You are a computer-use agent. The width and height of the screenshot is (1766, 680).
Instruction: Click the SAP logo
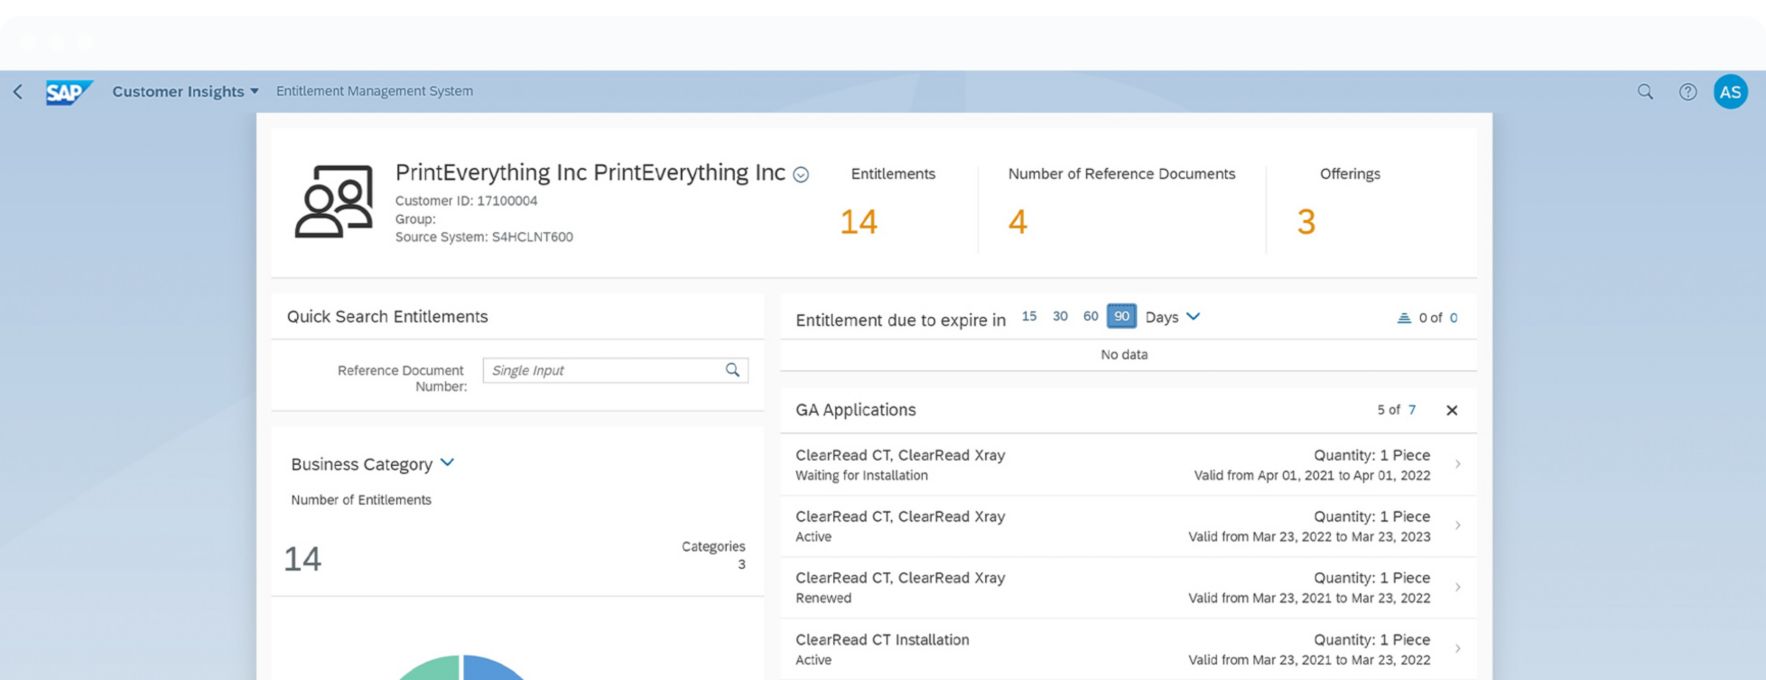tap(68, 92)
